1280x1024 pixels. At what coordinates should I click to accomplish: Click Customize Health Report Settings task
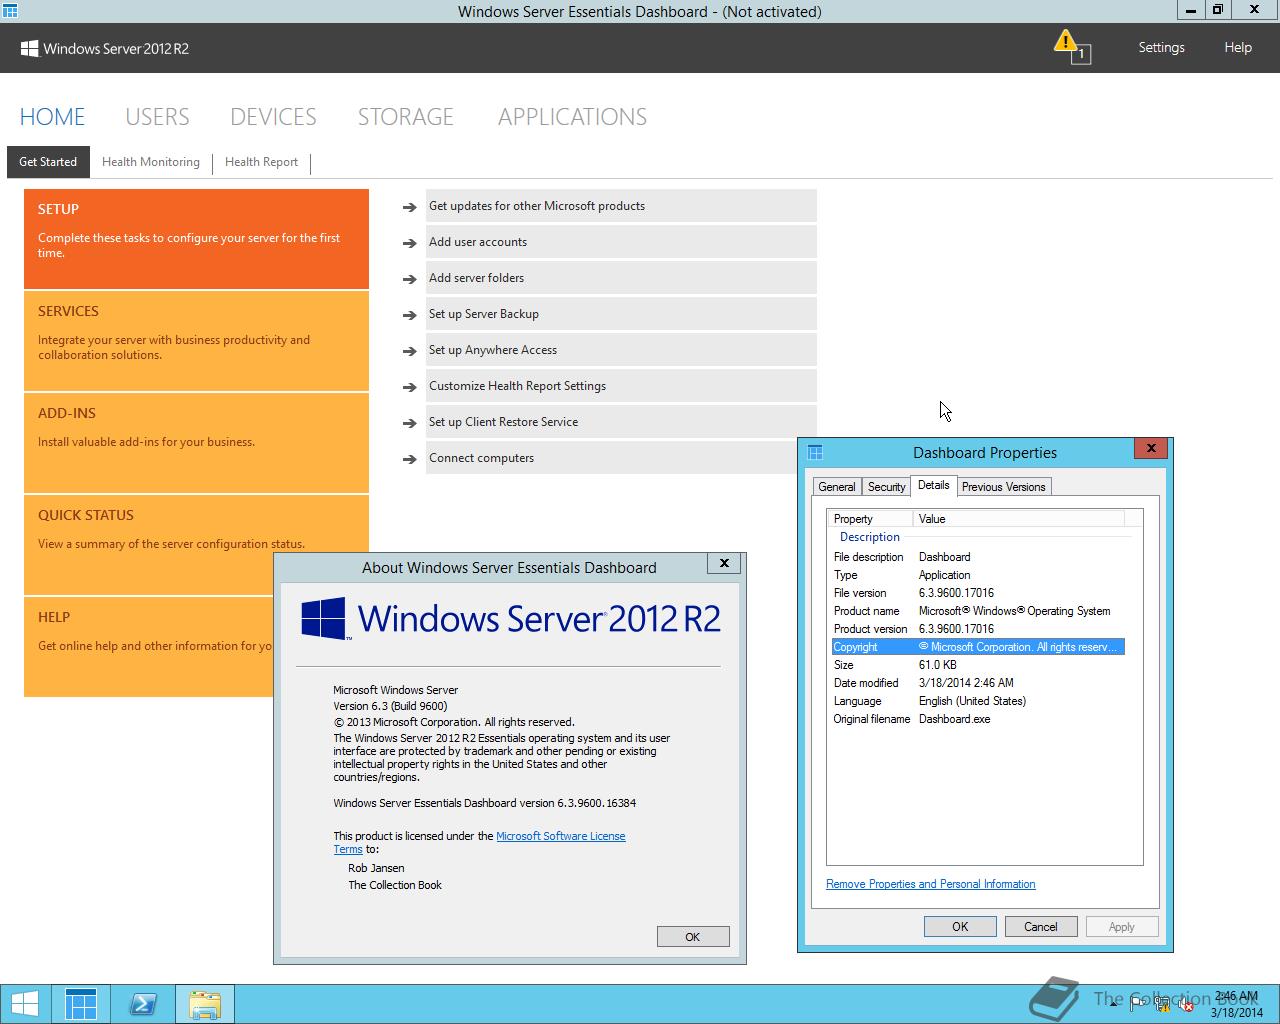click(x=621, y=386)
